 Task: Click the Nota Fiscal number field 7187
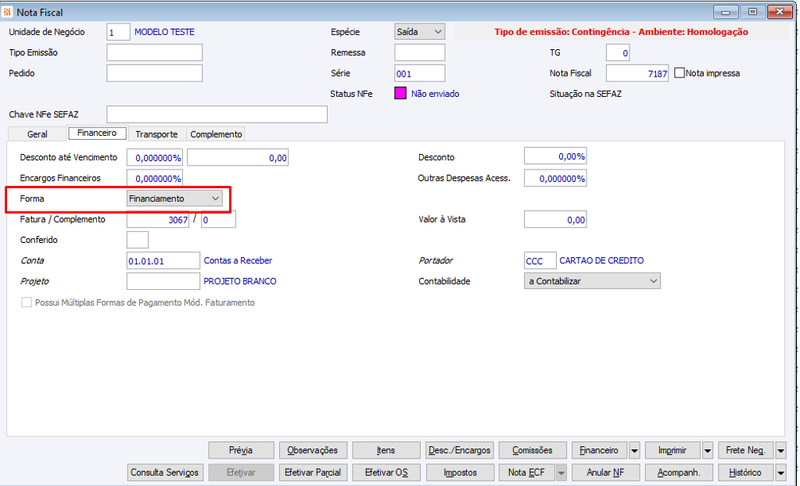pos(637,73)
